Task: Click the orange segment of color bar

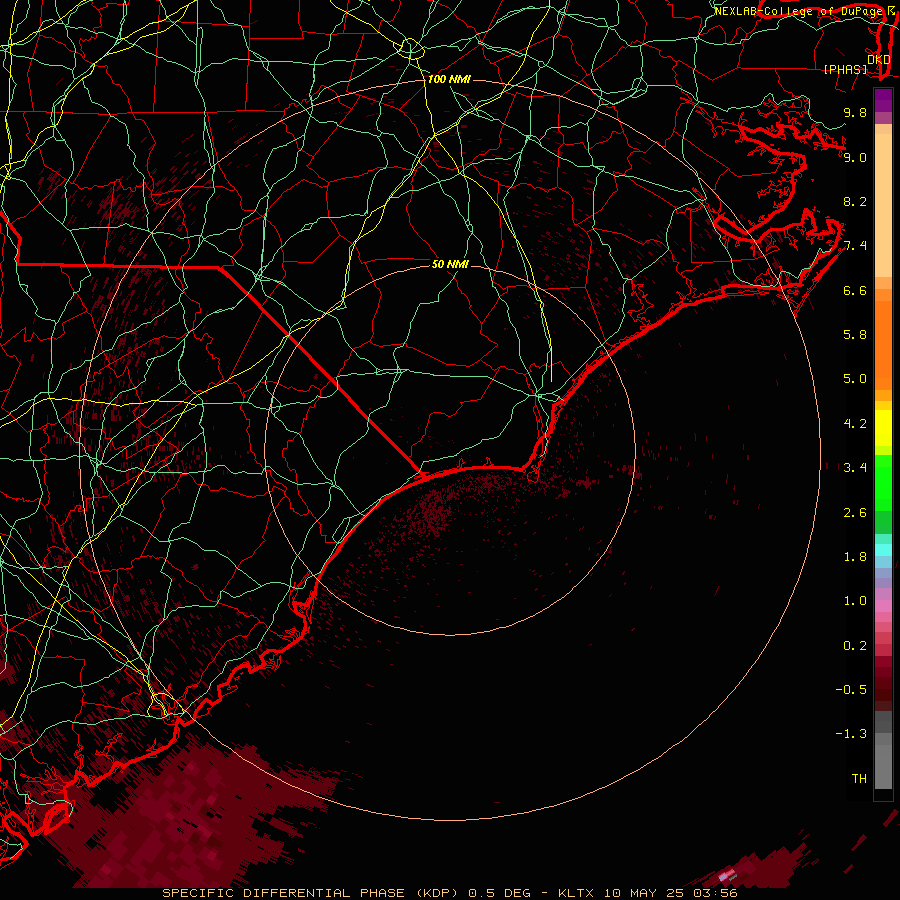Action: (x=883, y=346)
